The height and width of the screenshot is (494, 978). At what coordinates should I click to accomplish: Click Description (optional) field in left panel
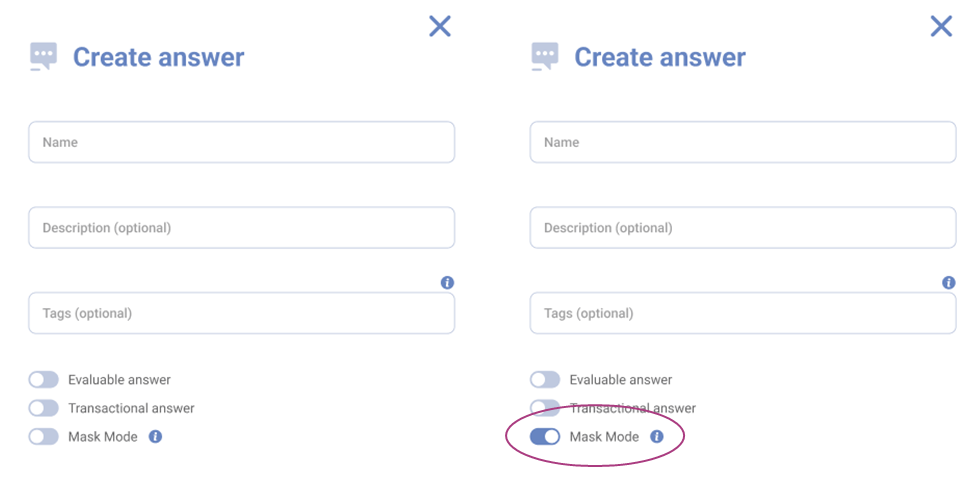click(x=241, y=228)
